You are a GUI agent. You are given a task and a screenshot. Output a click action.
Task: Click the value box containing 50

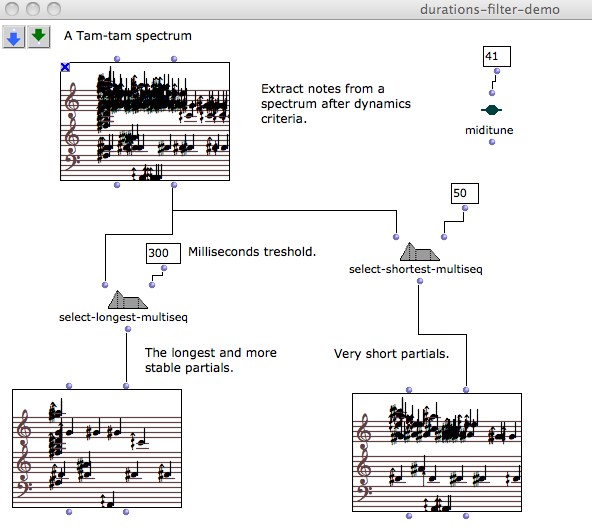pos(465,194)
